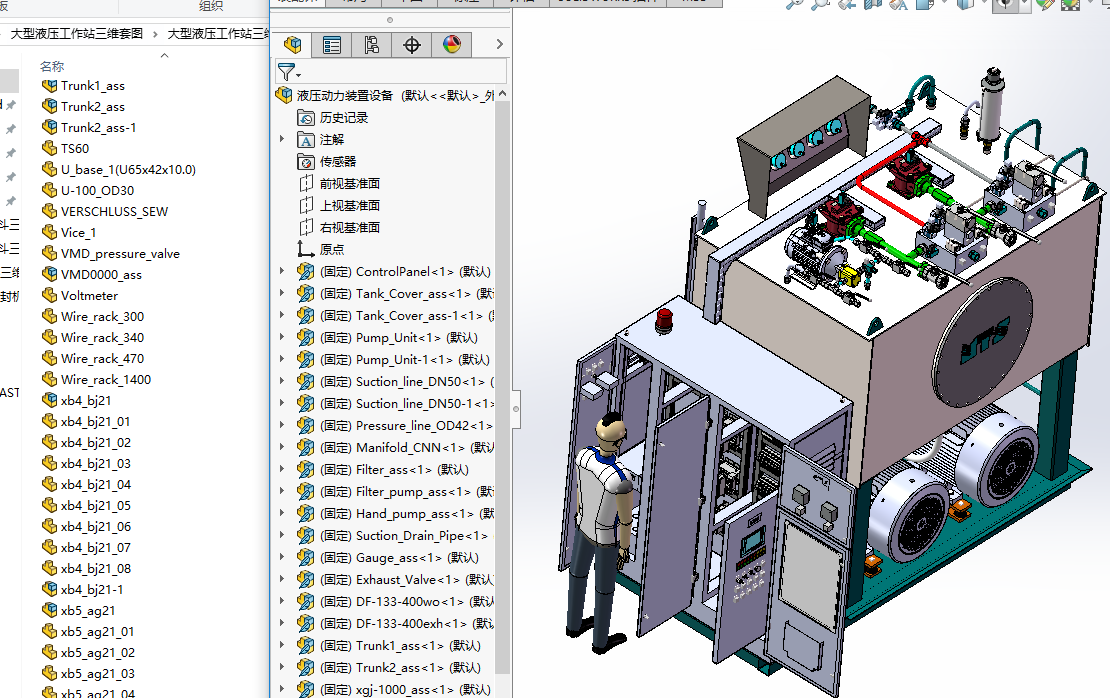1110x698 pixels.
Task: Expand the Gauge_ass<1> component
Action: [282, 557]
